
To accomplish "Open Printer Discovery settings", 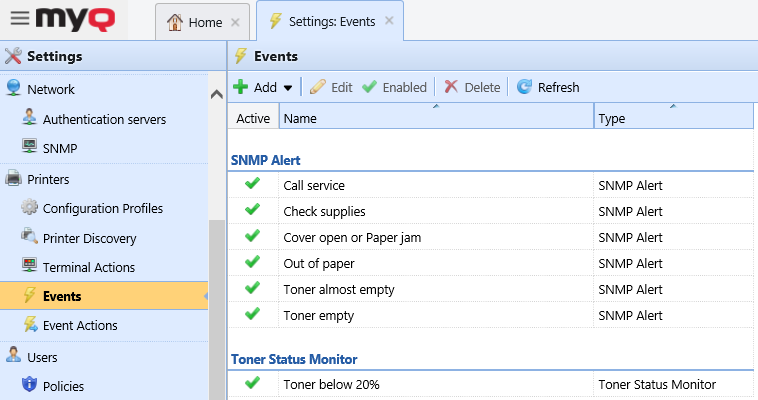I will pos(89,238).
